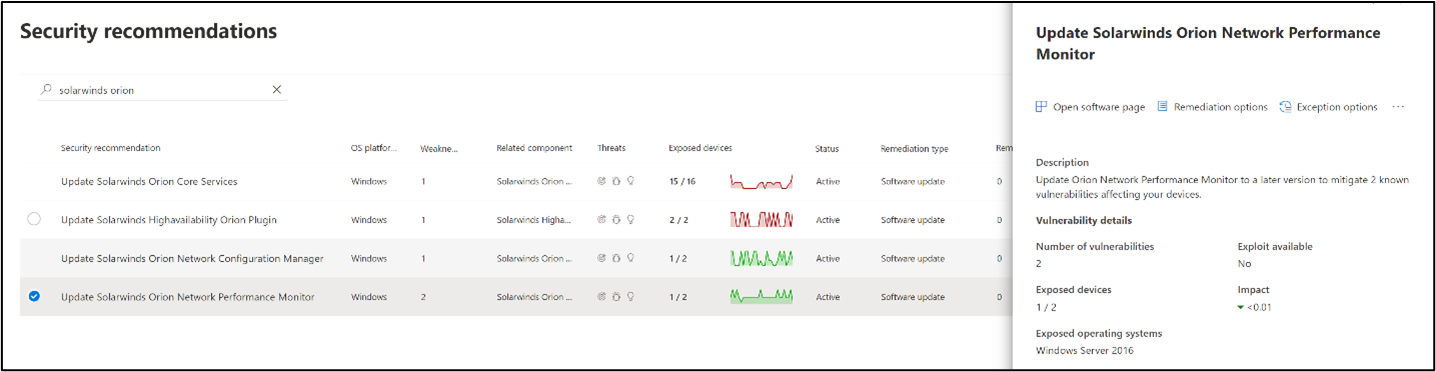Click the '15 / 16' exposed devices value
The height and width of the screenshot is (372, 1436).
[x=682, y=182]
